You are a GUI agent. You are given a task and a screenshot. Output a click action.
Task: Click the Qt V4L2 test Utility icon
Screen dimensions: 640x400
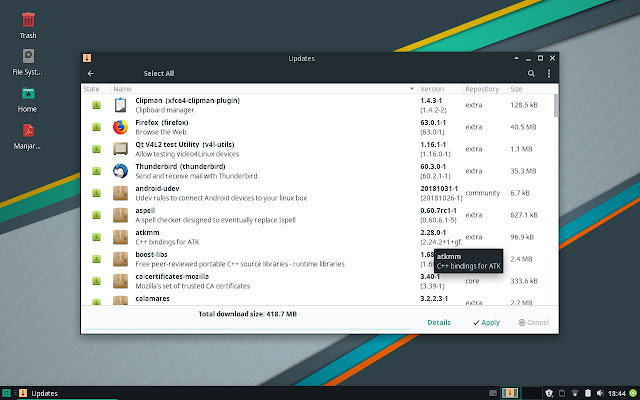coord(120,149)
